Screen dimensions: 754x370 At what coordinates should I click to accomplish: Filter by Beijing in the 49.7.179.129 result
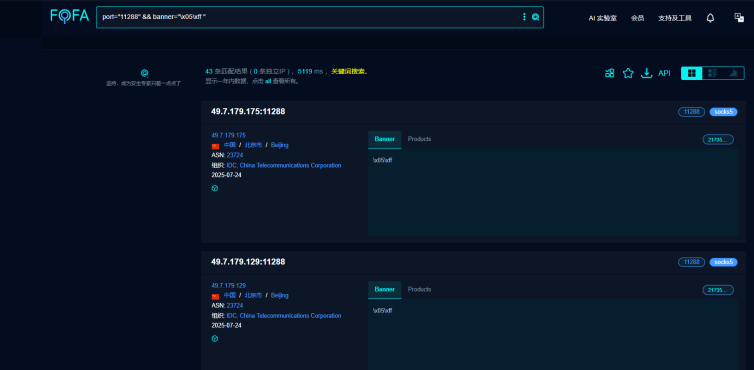coord(279,295)
